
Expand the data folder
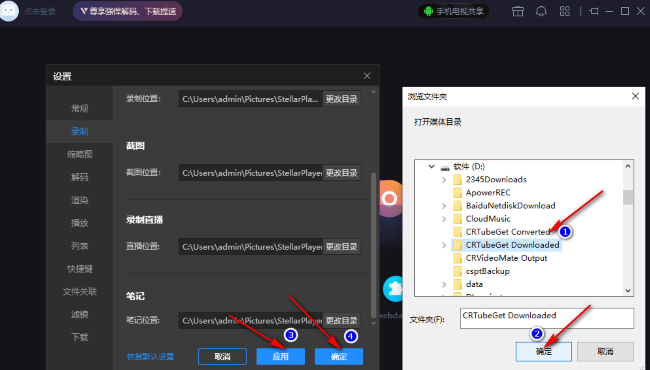click(x=444, y=285)
